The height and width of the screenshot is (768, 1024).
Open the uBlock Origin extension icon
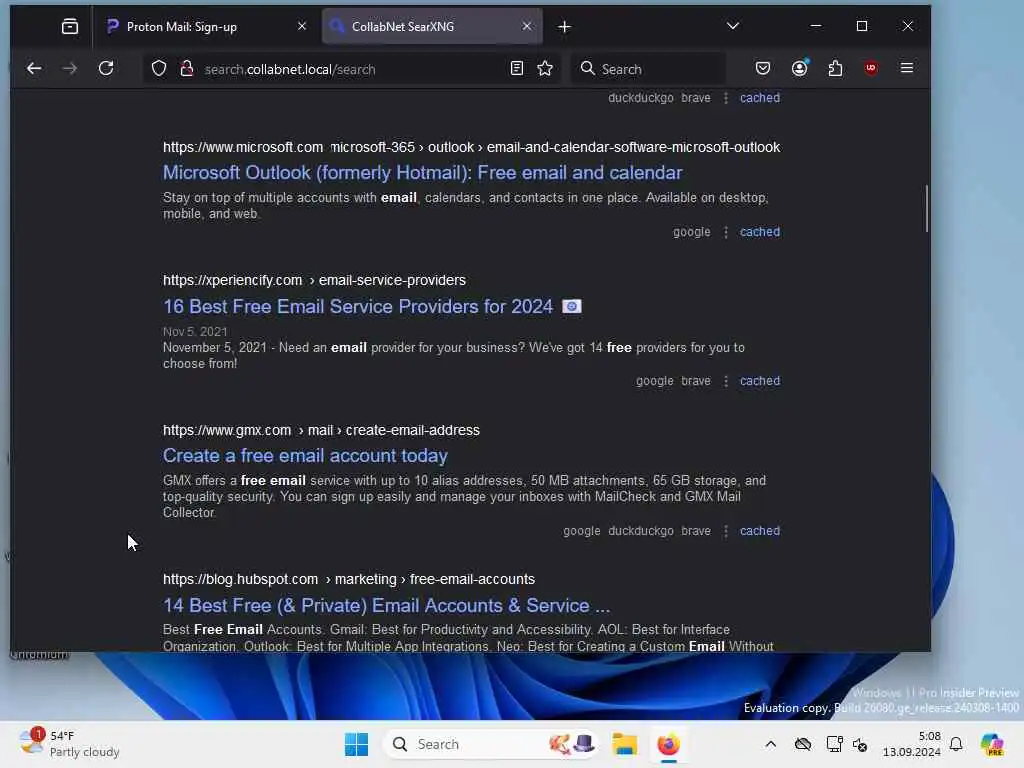point(871,69)
